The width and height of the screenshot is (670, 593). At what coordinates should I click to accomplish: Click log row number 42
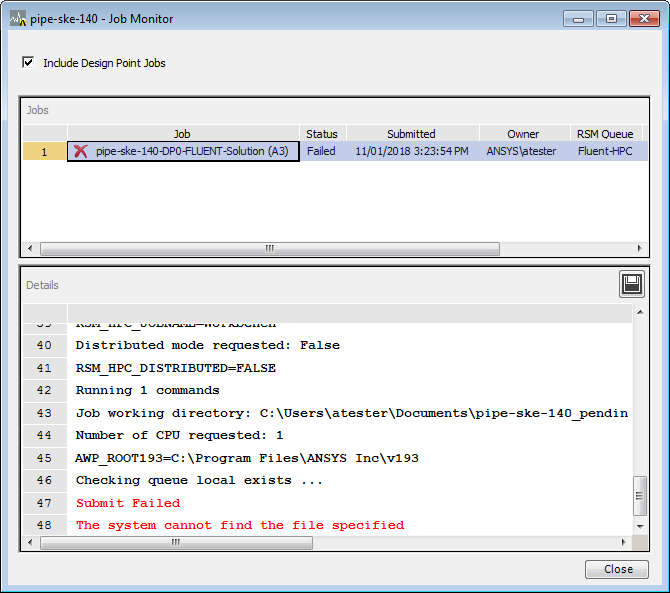coord(44,390)
